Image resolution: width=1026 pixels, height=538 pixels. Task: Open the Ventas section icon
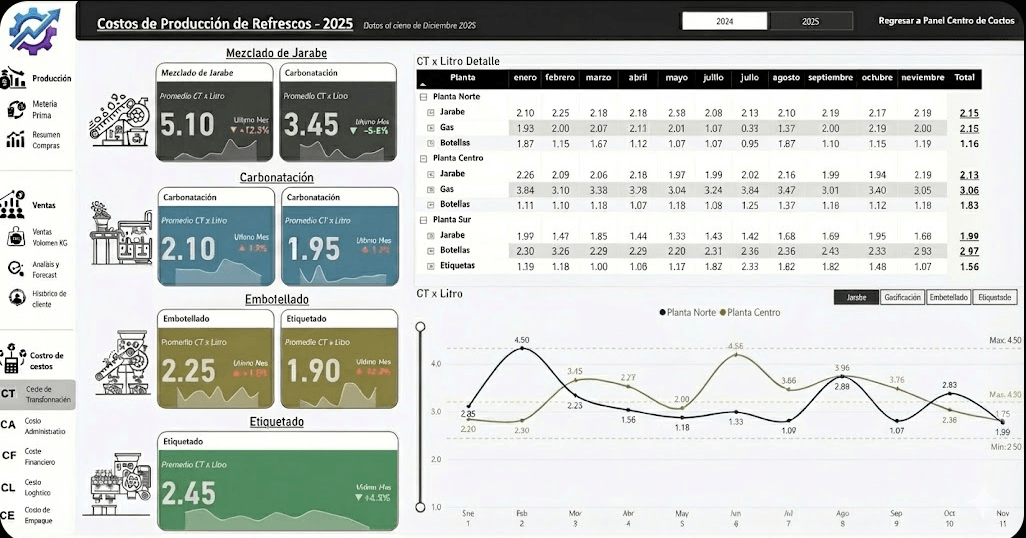pyautogui.click(x=13, y=205)
